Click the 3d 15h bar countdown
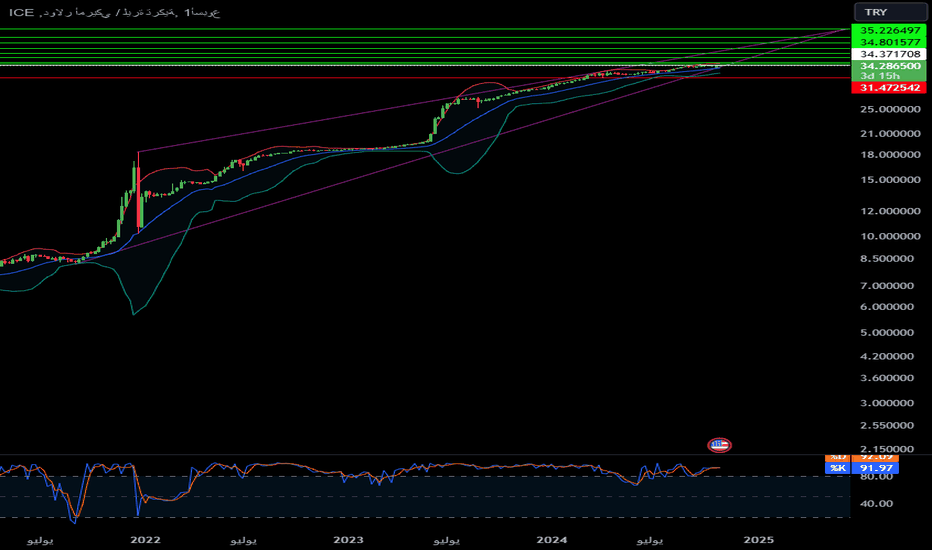932x550 pixels. click(880, 76)
